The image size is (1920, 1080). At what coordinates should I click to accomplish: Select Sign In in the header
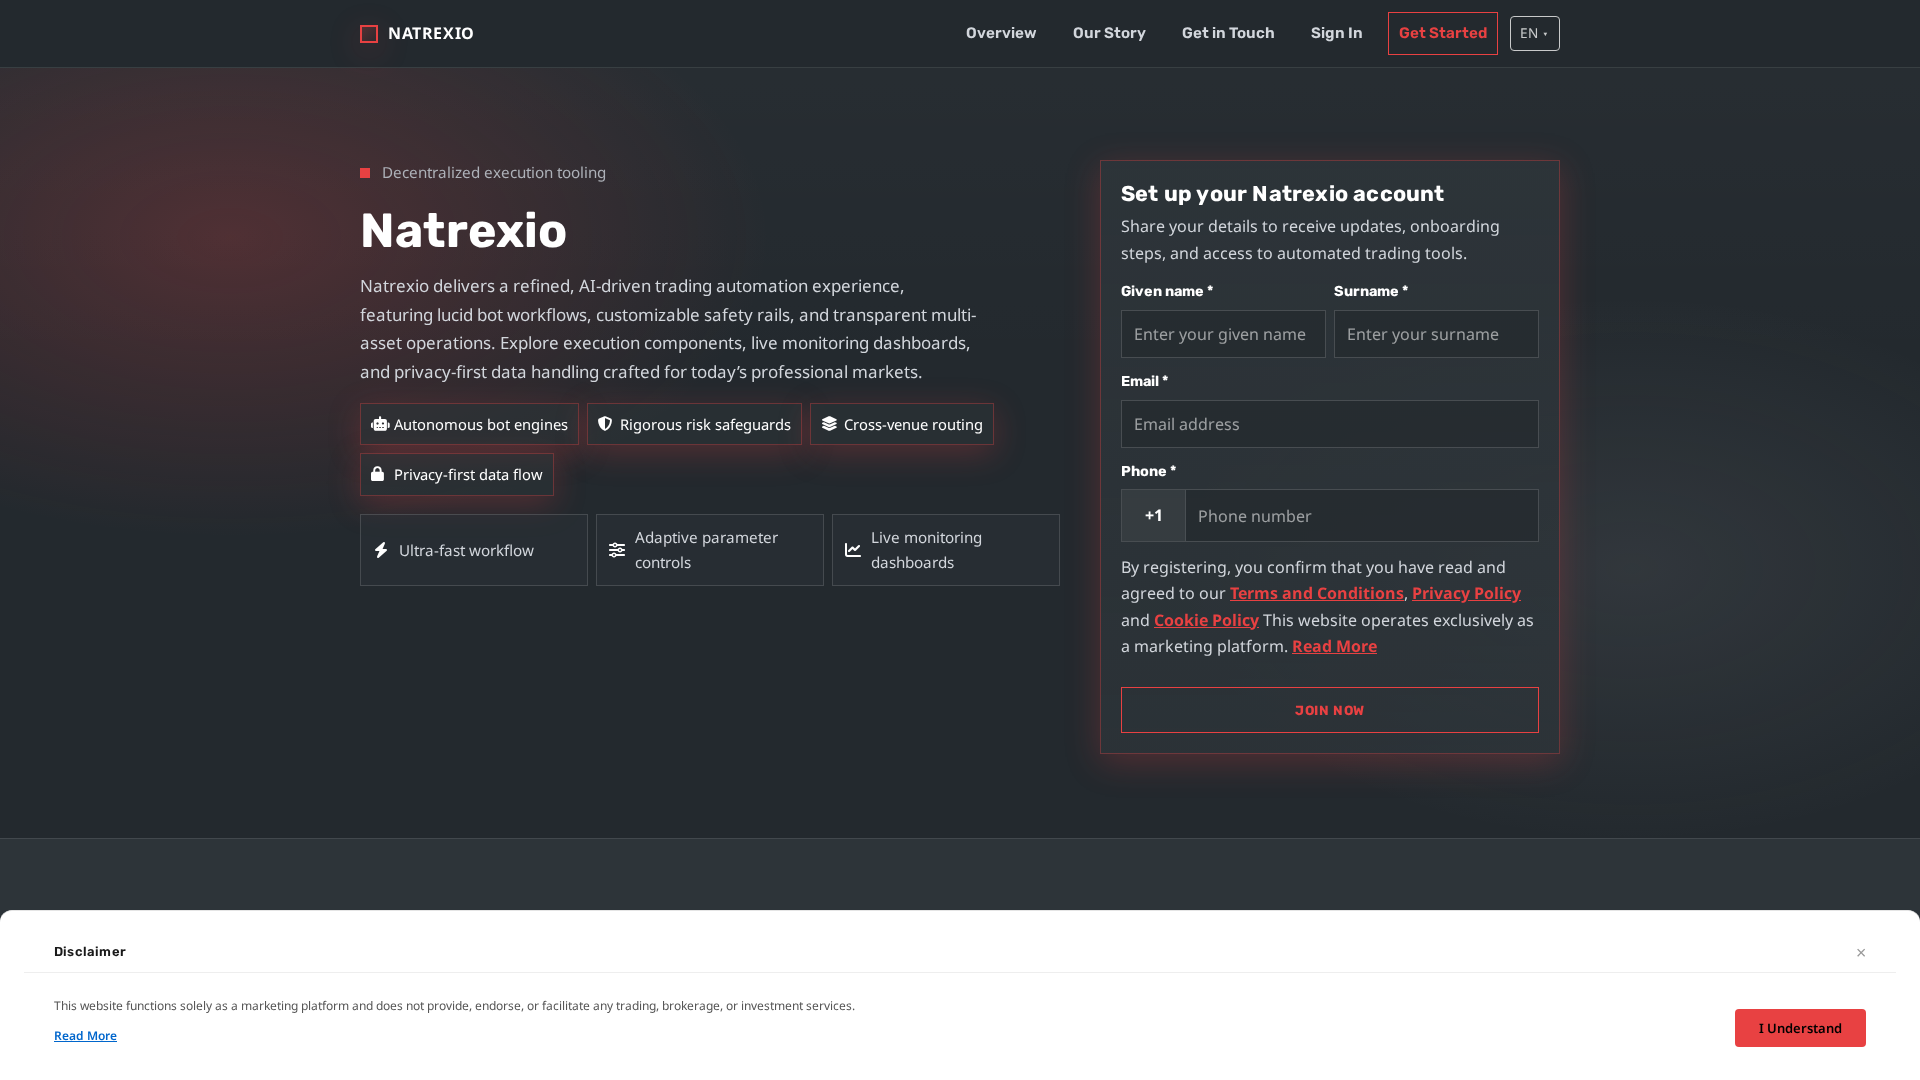coord(1336,33)
